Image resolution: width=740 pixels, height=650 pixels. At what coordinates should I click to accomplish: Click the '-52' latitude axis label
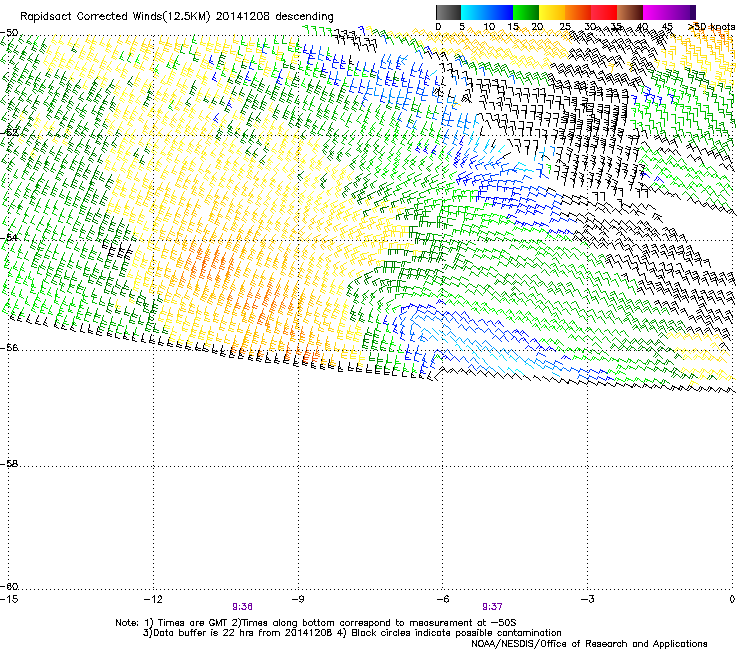pyautogui.click(x=9, y=132)
